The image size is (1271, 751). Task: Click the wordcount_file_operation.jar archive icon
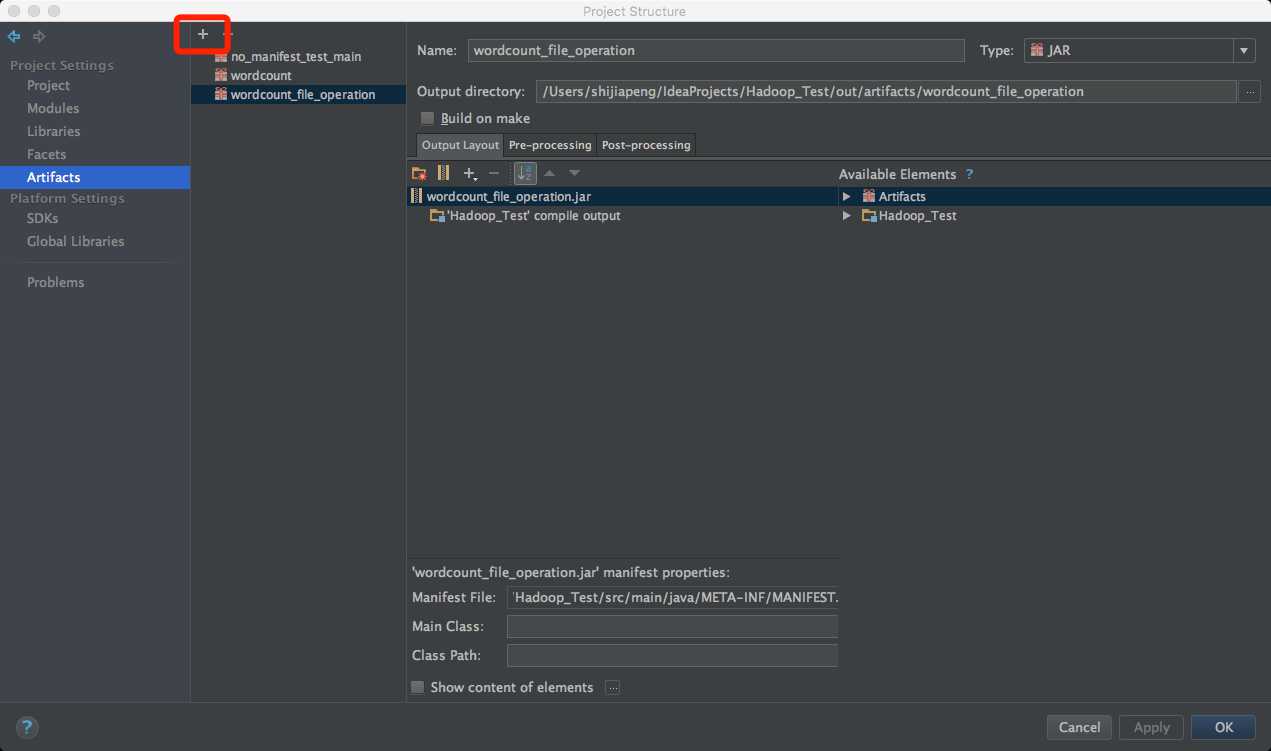coord(417,196)
